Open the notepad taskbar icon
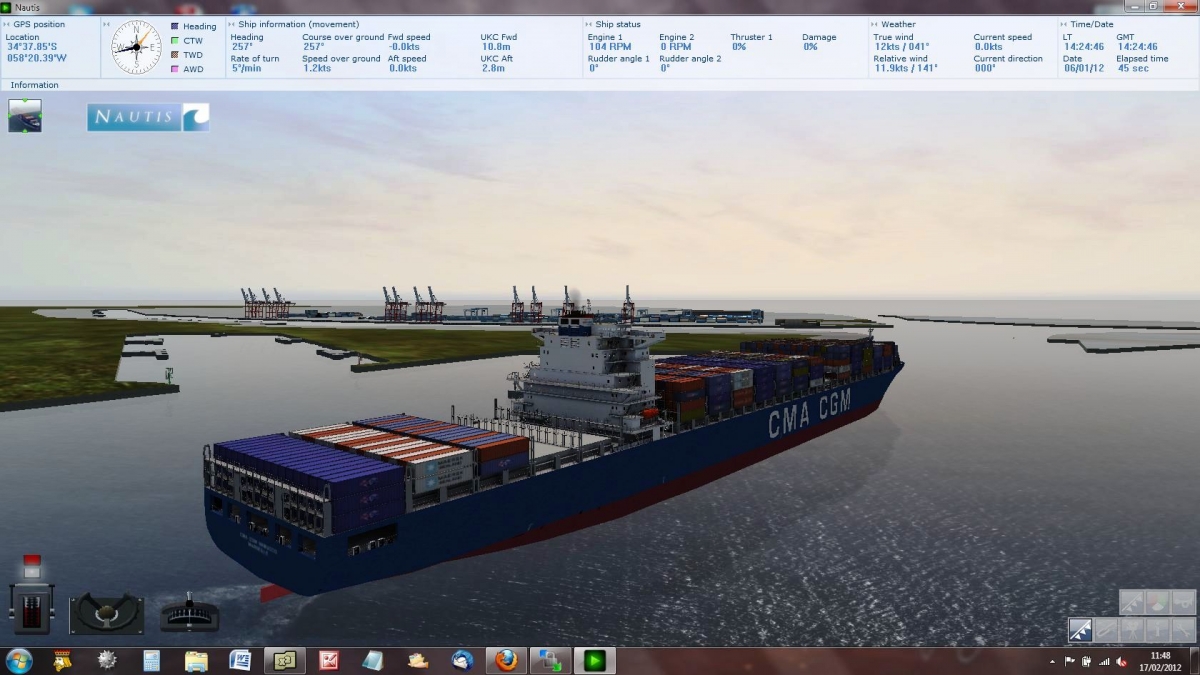Viewport: 1200px width, 675px height. (373, 660)
